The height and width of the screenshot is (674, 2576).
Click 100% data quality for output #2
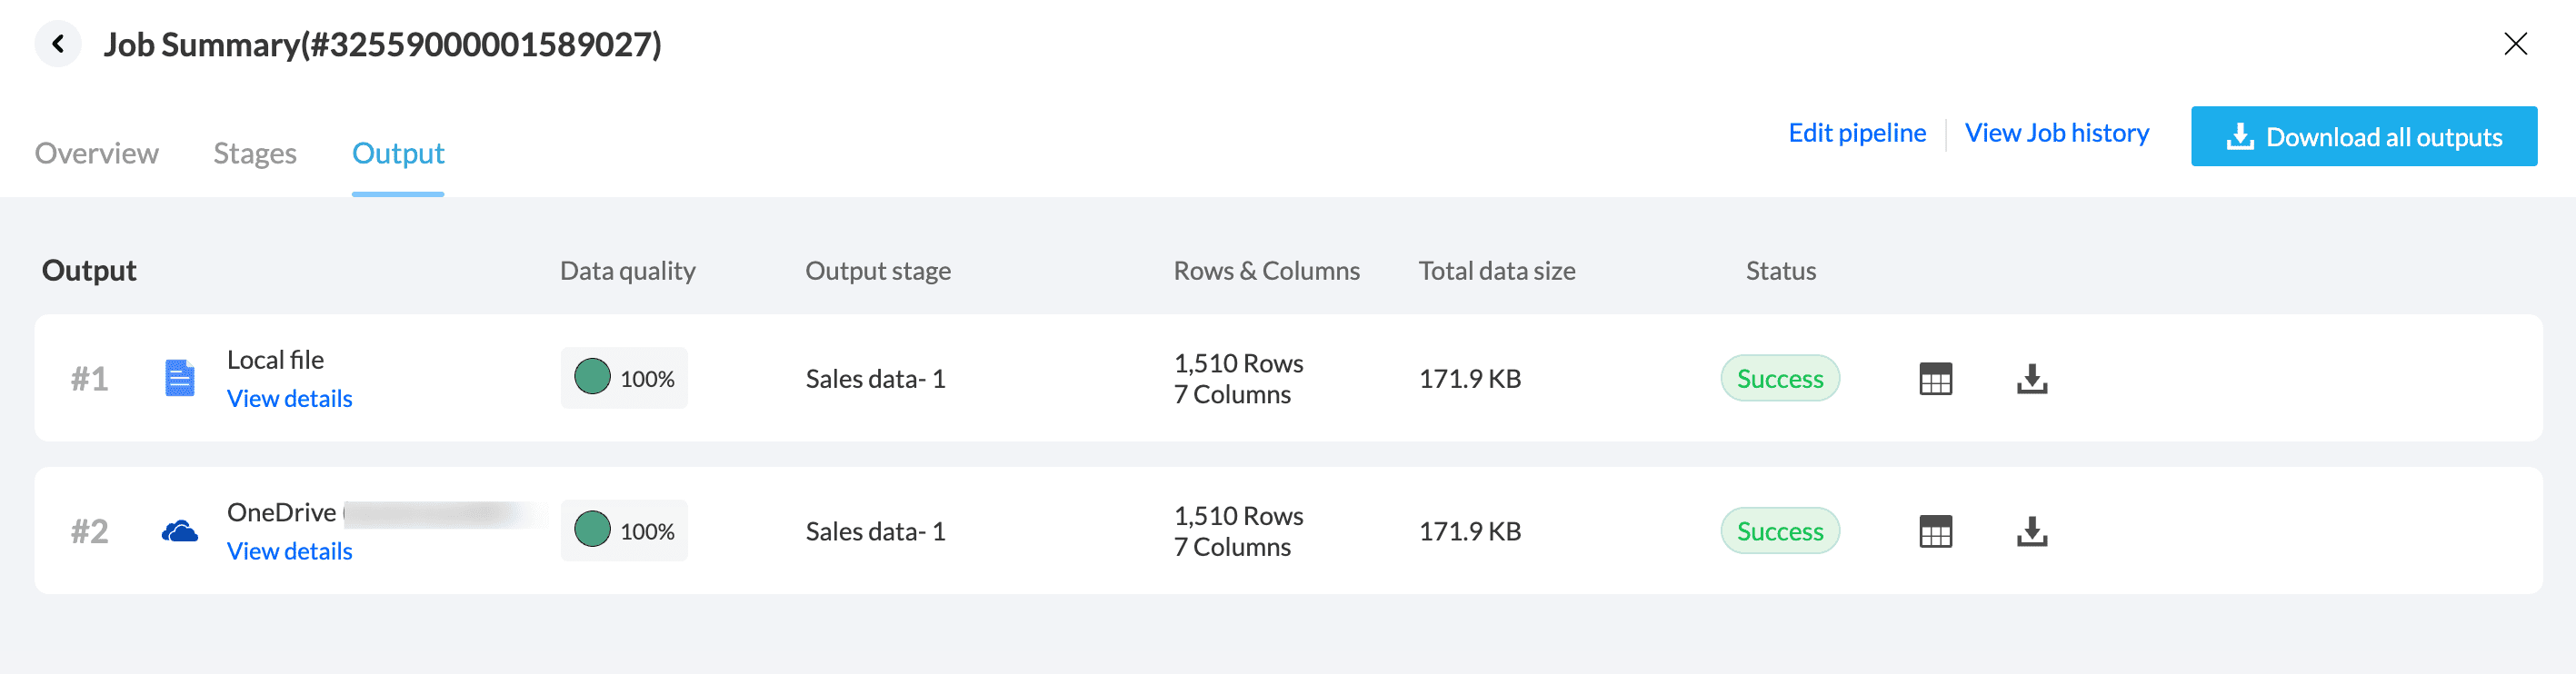point(624,532)
